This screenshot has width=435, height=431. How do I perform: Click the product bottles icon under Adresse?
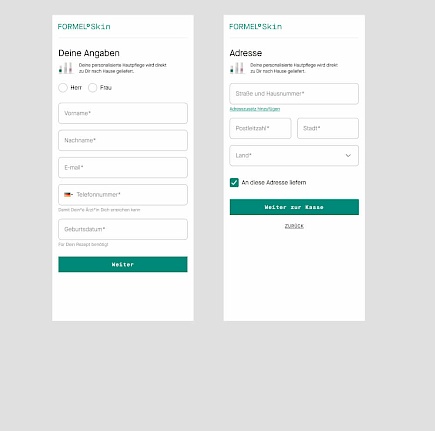237,68
